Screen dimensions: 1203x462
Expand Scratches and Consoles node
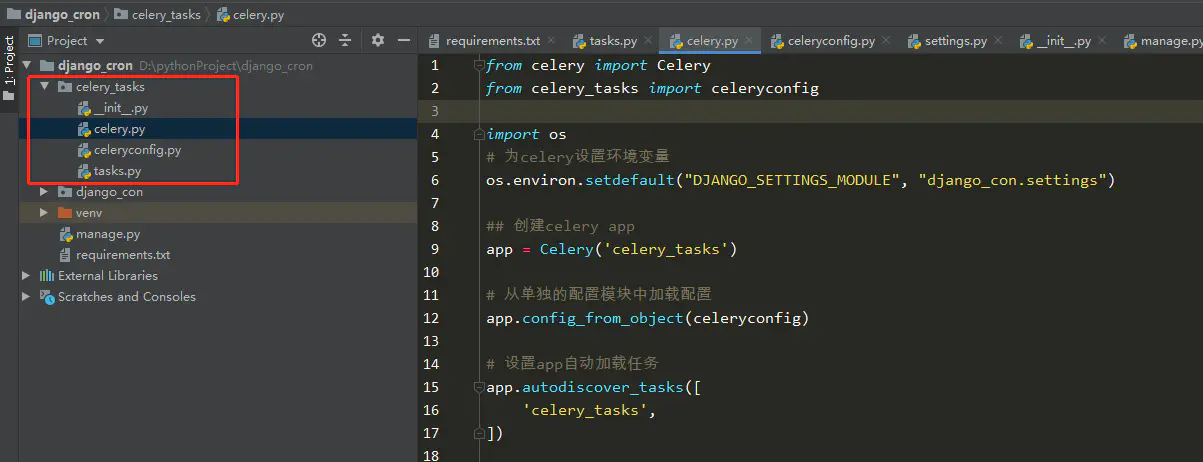pyautogui.click(x=26, y=297)
